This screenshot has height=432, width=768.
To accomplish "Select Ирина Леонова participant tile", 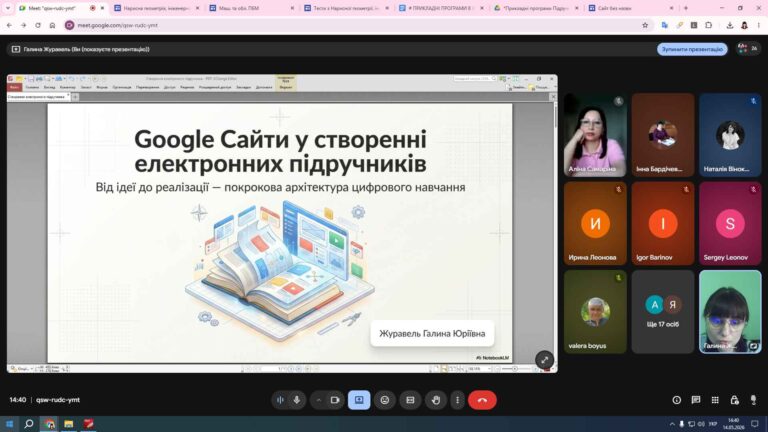I will point(595,223).
